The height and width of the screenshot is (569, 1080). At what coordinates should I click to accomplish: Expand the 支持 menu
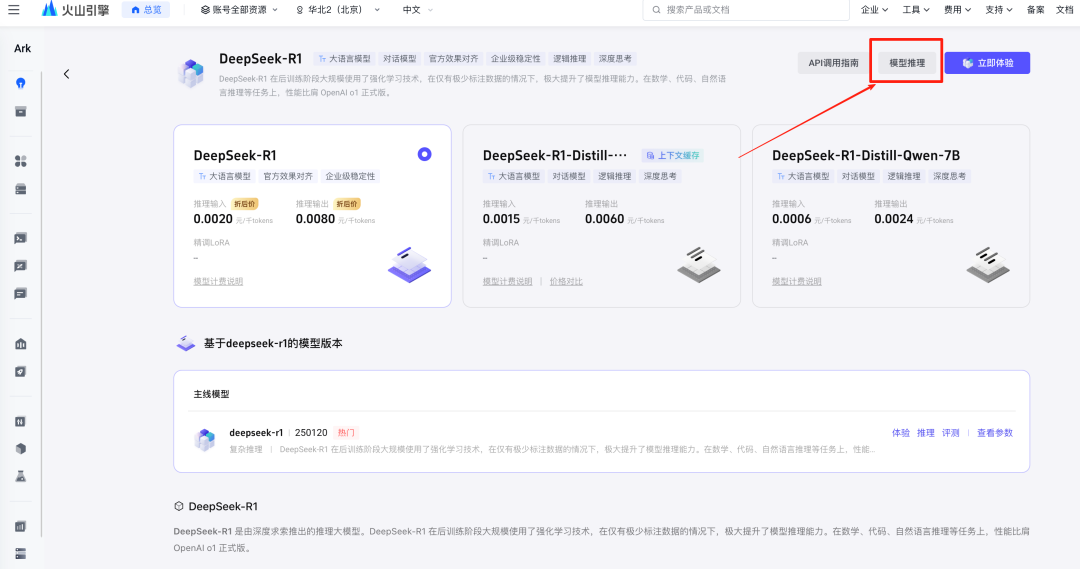tap(999, 10)
